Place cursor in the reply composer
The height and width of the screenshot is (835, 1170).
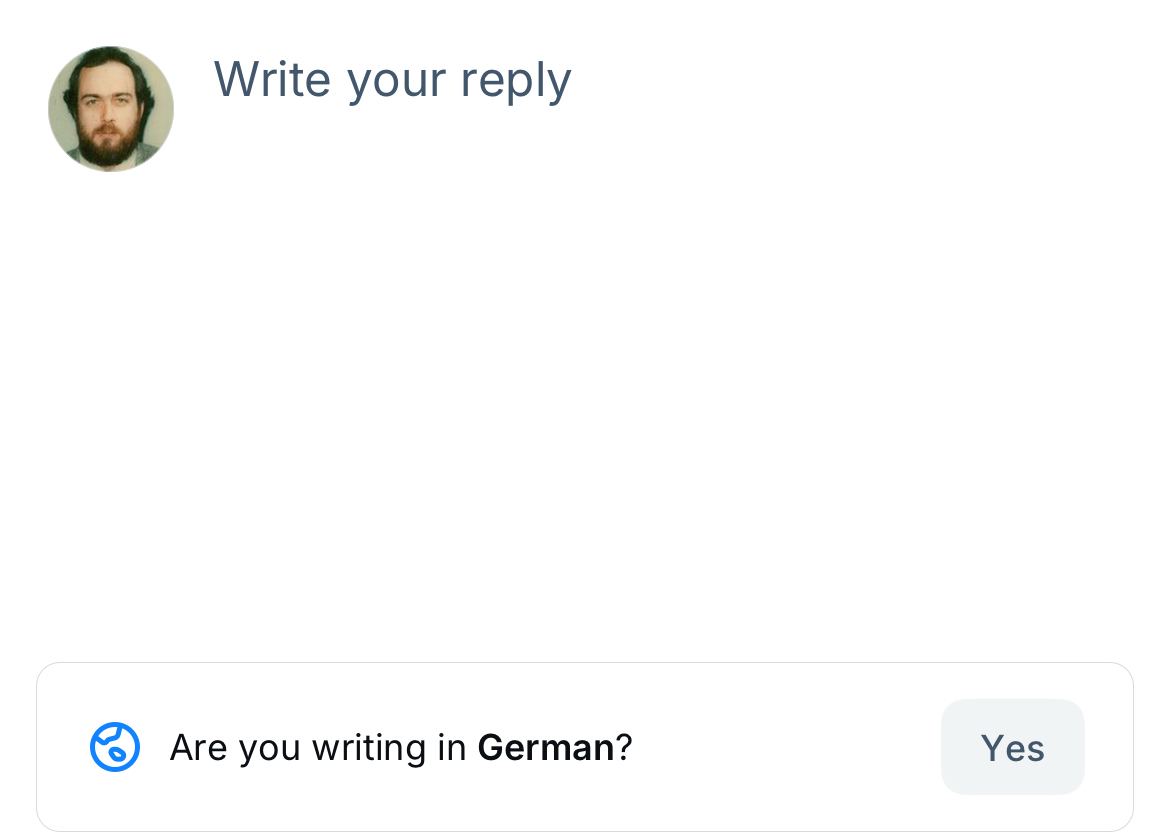[600, 300]
